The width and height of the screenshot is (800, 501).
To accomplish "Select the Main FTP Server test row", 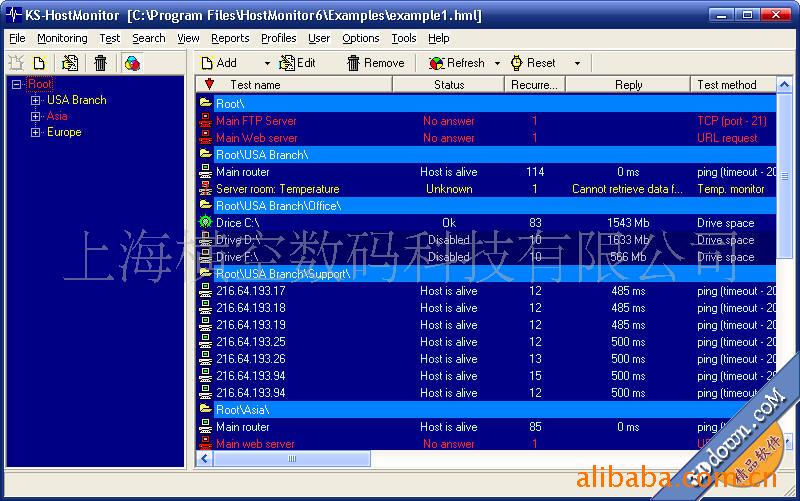I will pos(486,121).
